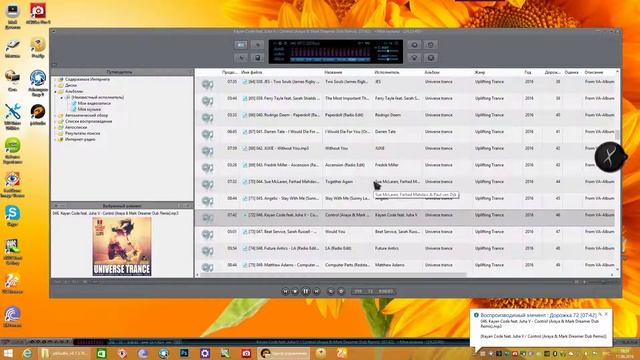Click the red camera icon on the taskbar

pos(246,353)
